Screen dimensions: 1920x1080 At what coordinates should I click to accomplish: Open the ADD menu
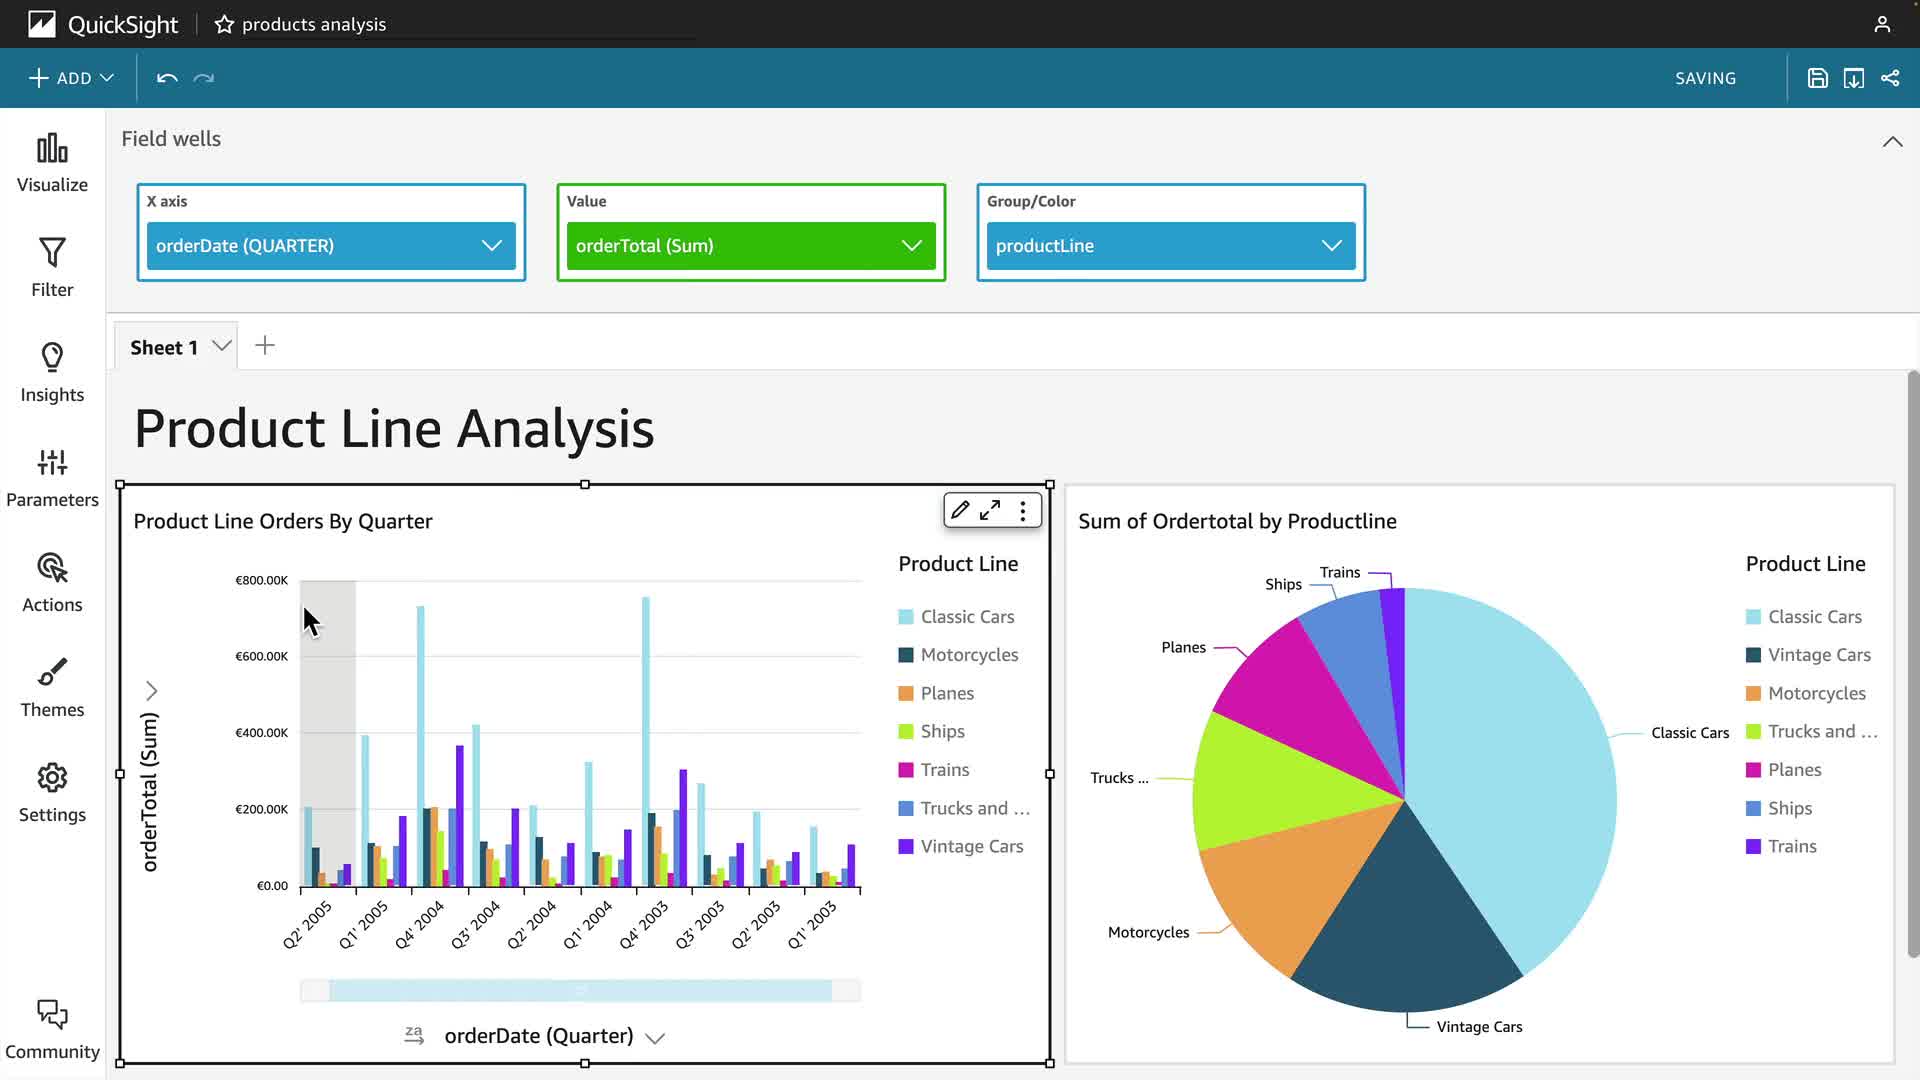71,78
